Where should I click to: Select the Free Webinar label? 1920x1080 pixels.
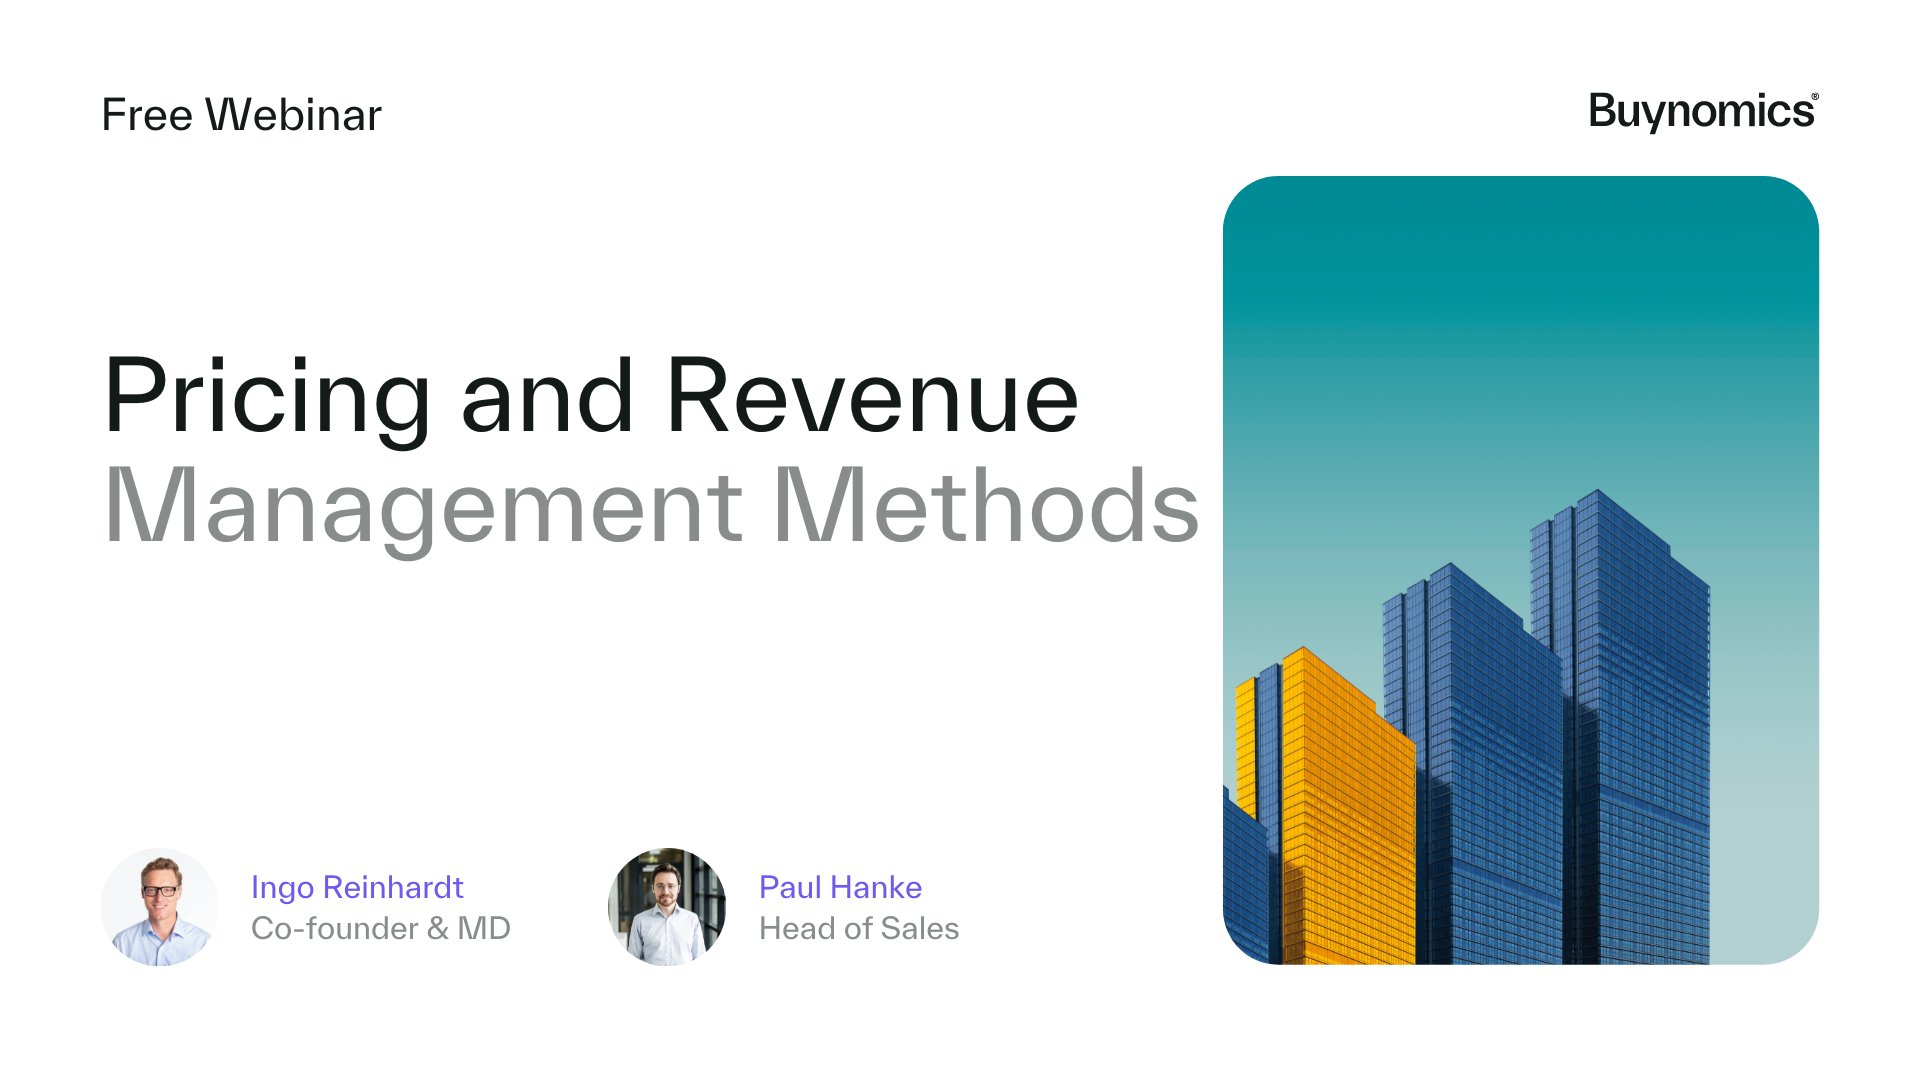point(241,115)
